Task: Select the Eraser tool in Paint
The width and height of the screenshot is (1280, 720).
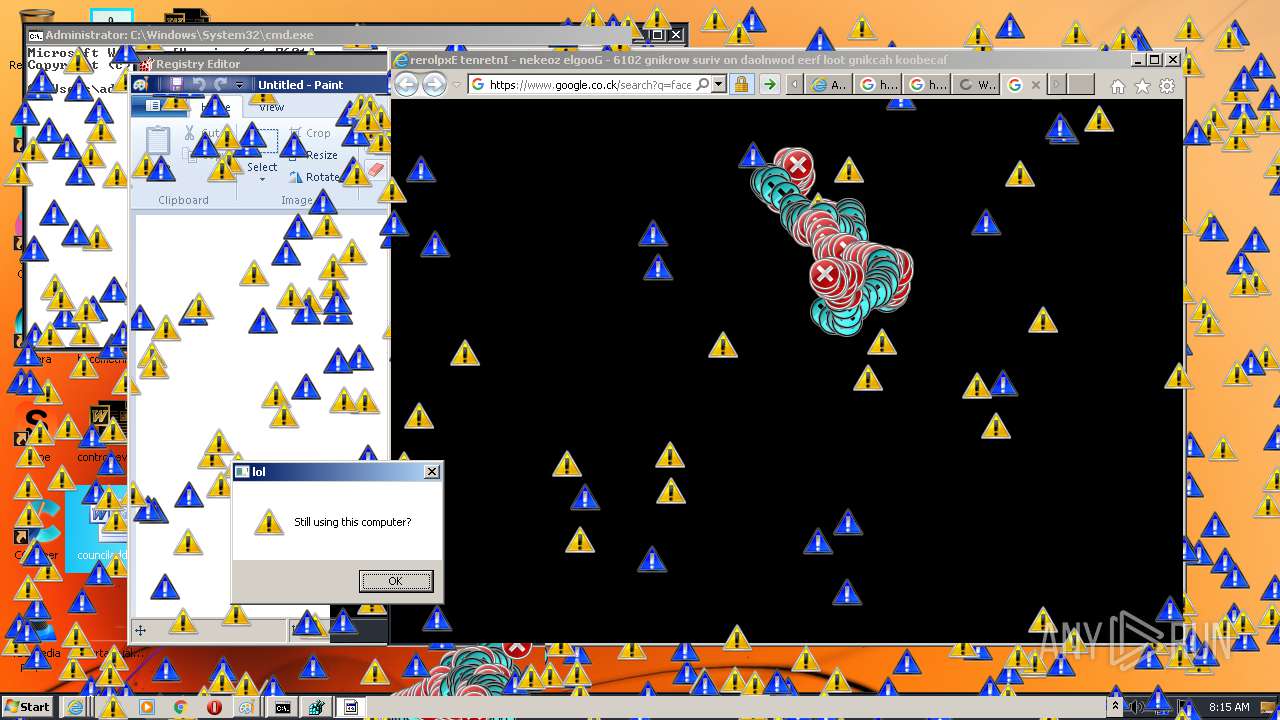Action: [x=376, y=170]
